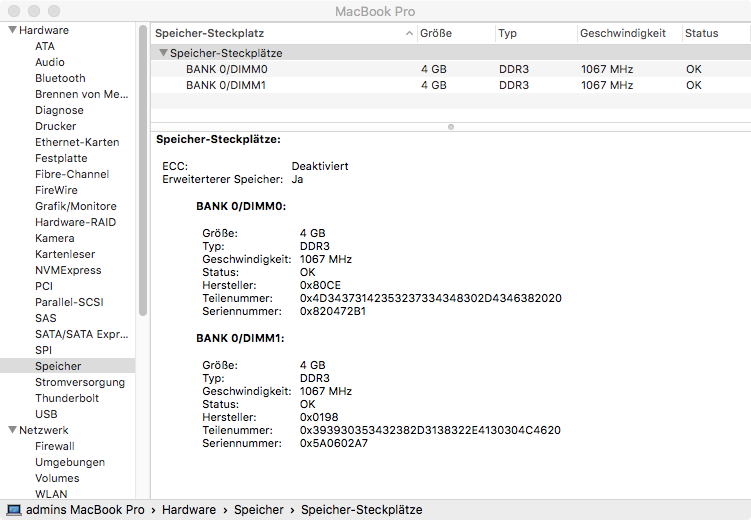Click DIMM1 Seriennummer 0x5A0602A7
Screen dimensions: 751x520
(334, 443)
